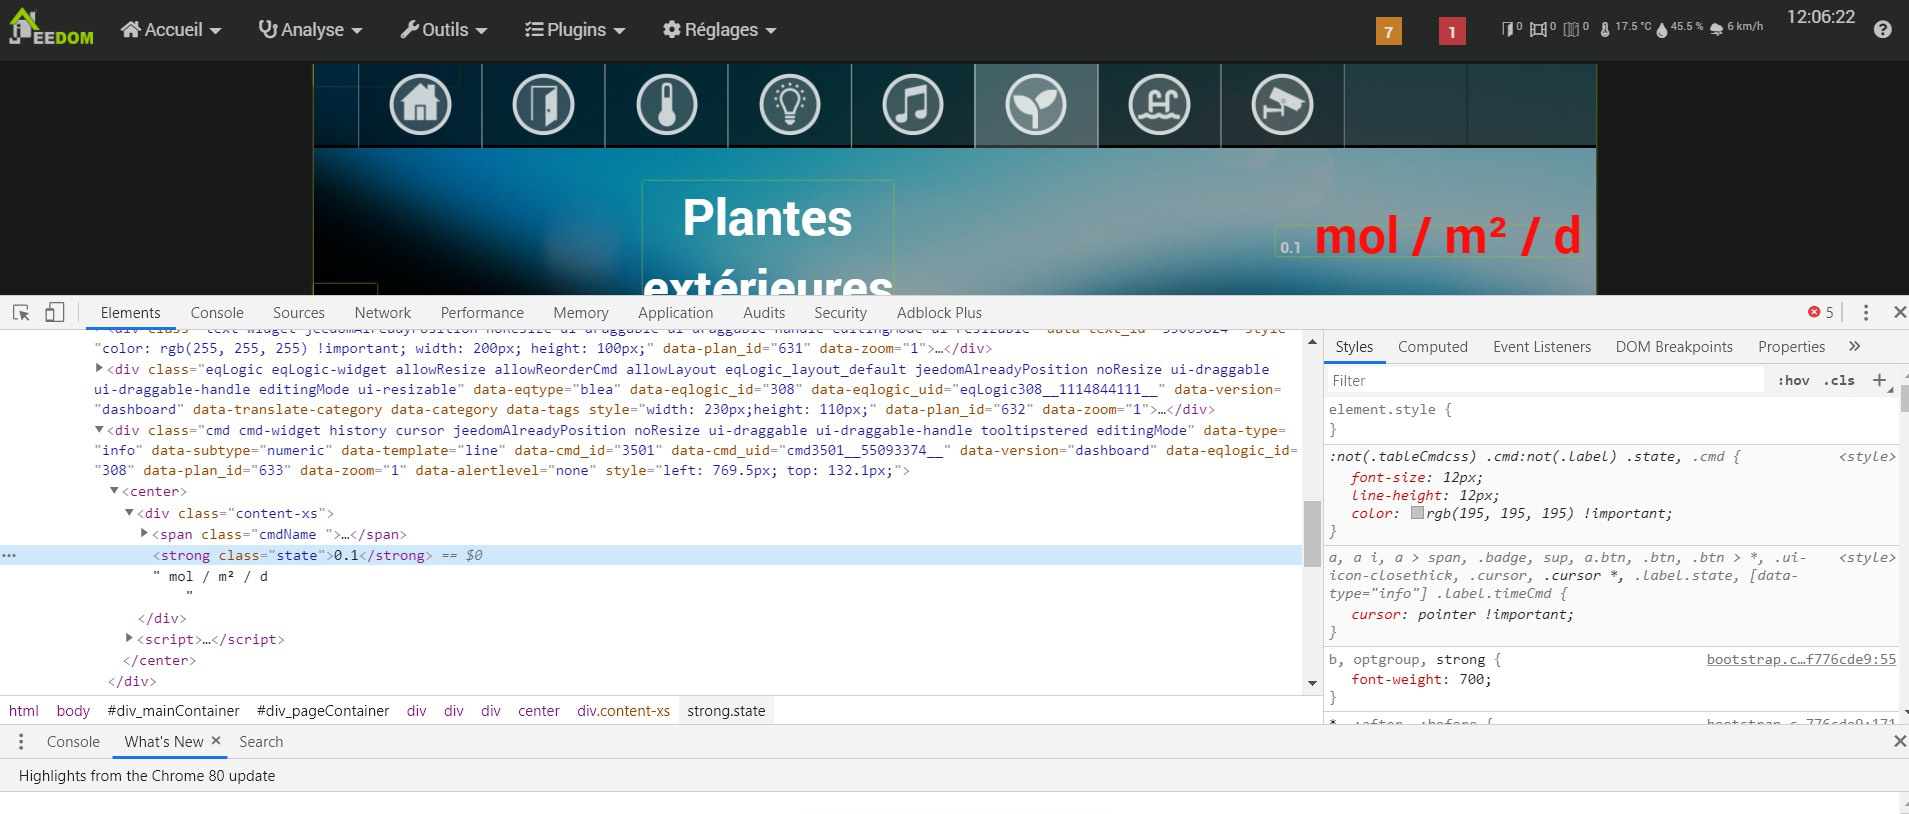This screenshot has height=814, width=1909.
Task: Open the thermometer temperature icon
Action: click(666, 104)
